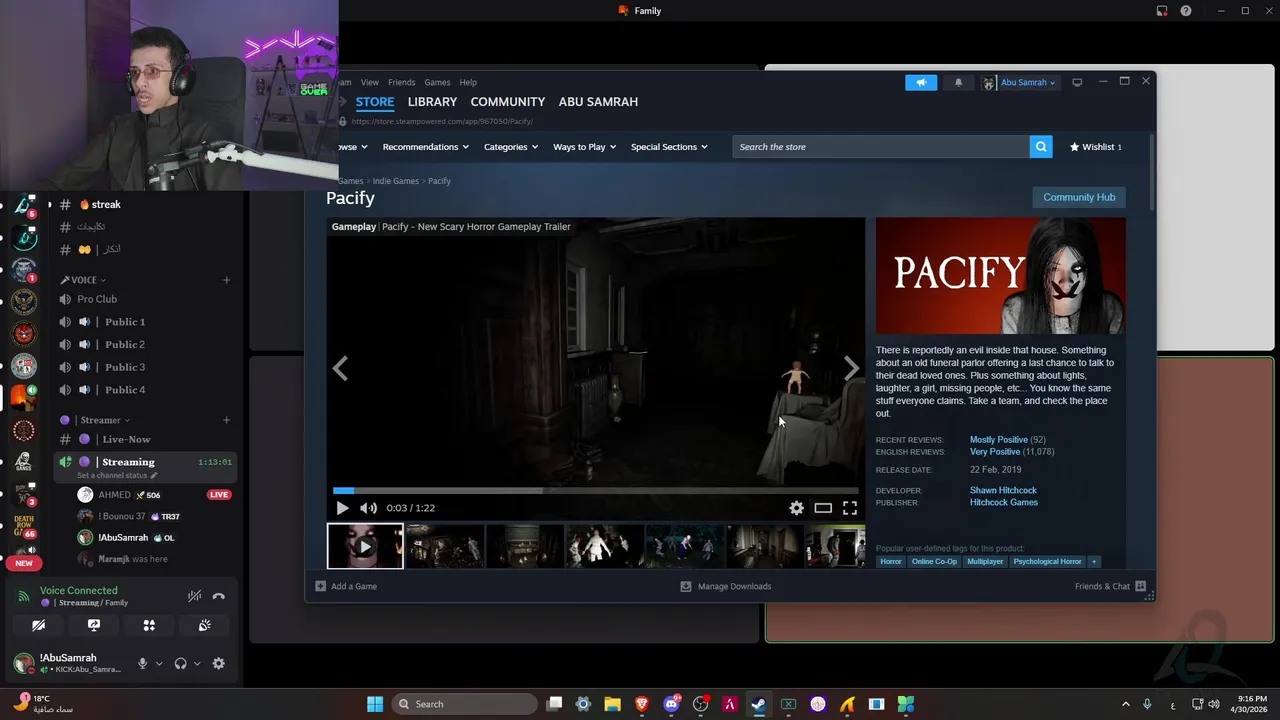
Task: Join the Pro Club voice channel
Action: (x=145, y=299)
